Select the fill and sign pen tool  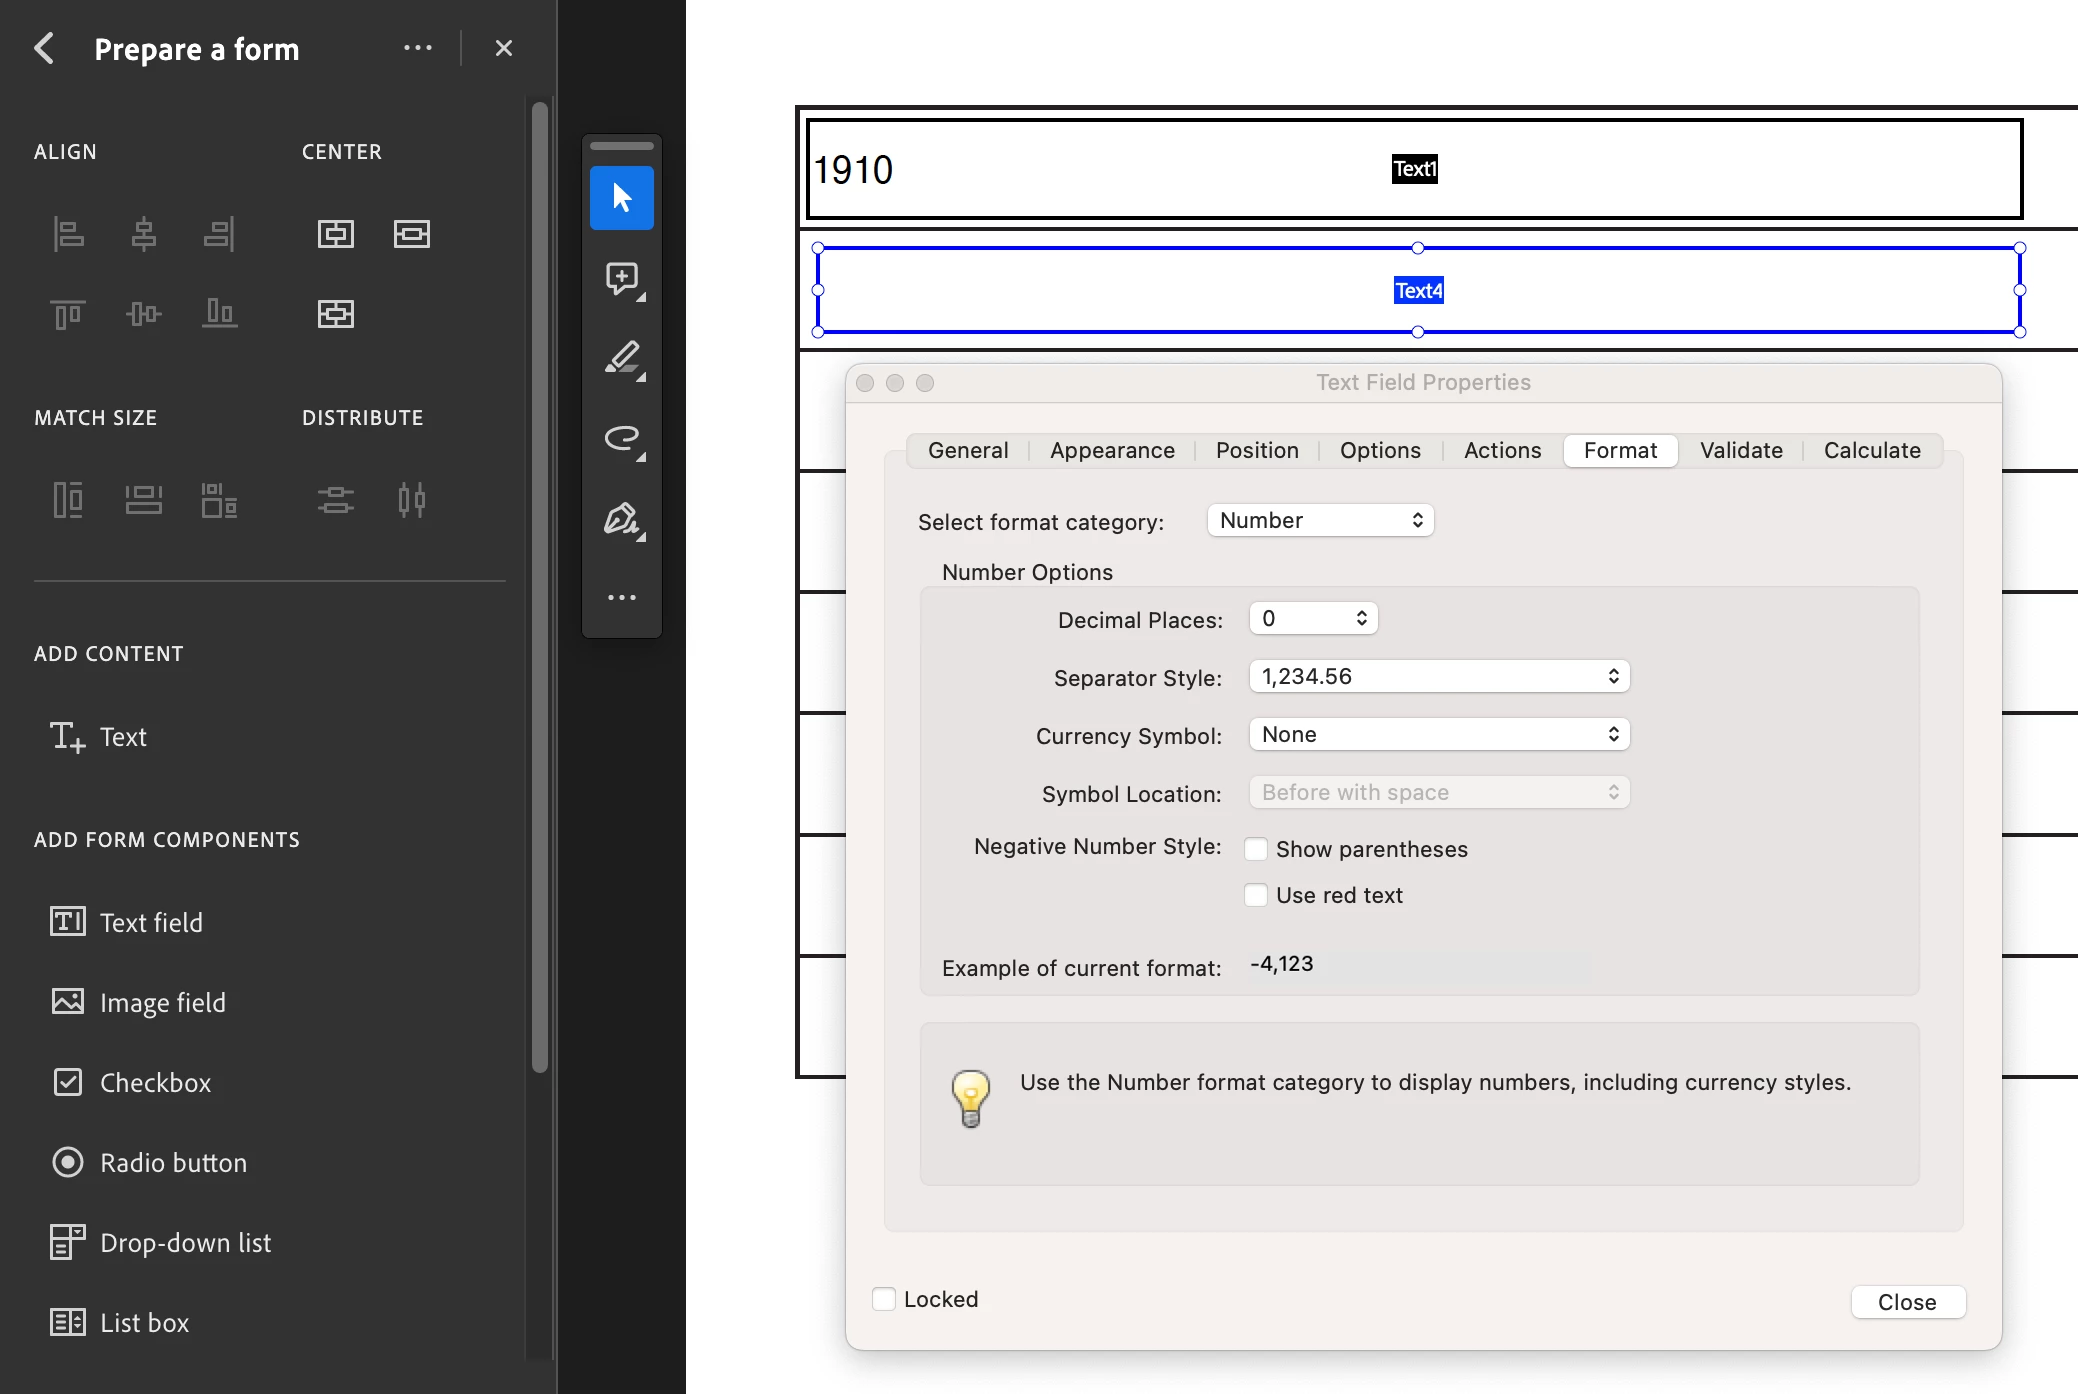(621, 519)
